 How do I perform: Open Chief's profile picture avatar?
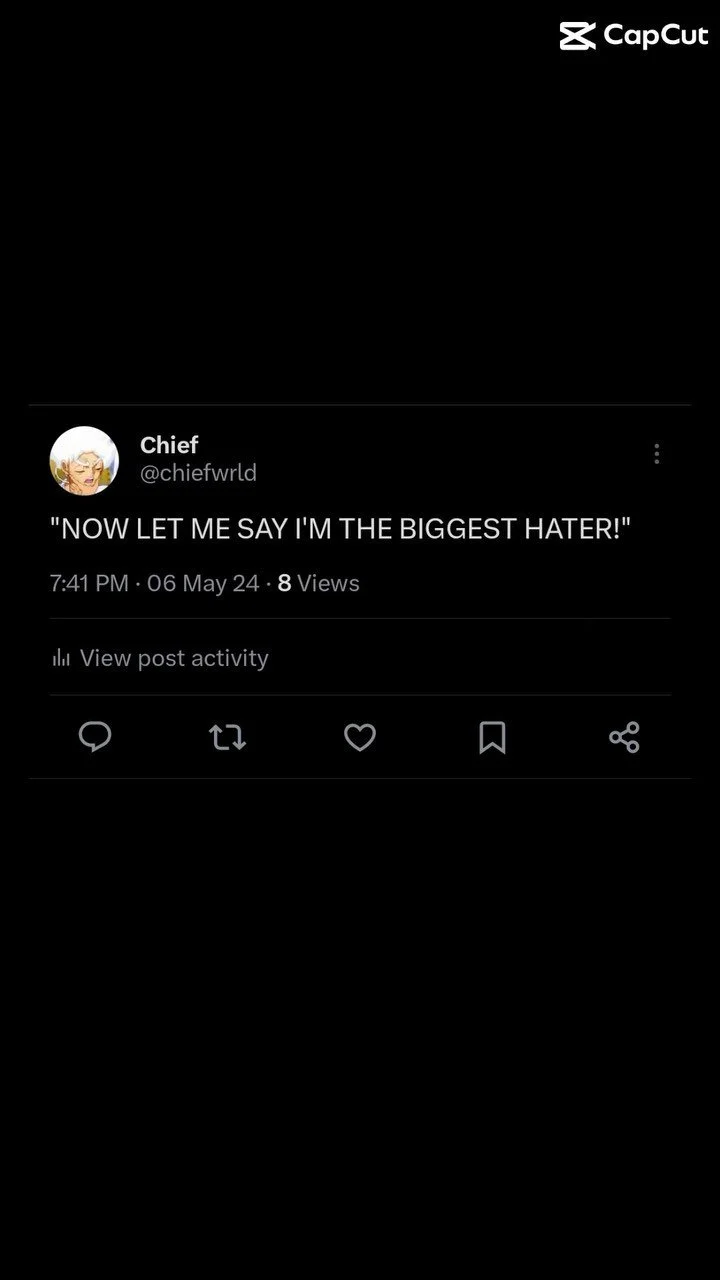[x=84, y=460]
